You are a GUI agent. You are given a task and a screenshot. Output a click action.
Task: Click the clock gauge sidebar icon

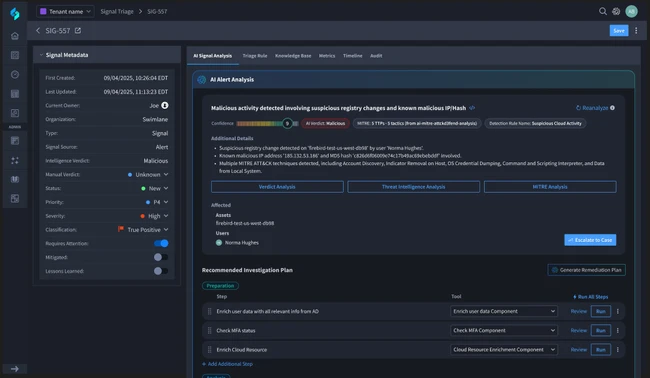pyautogui.click(x=15, y=75)
